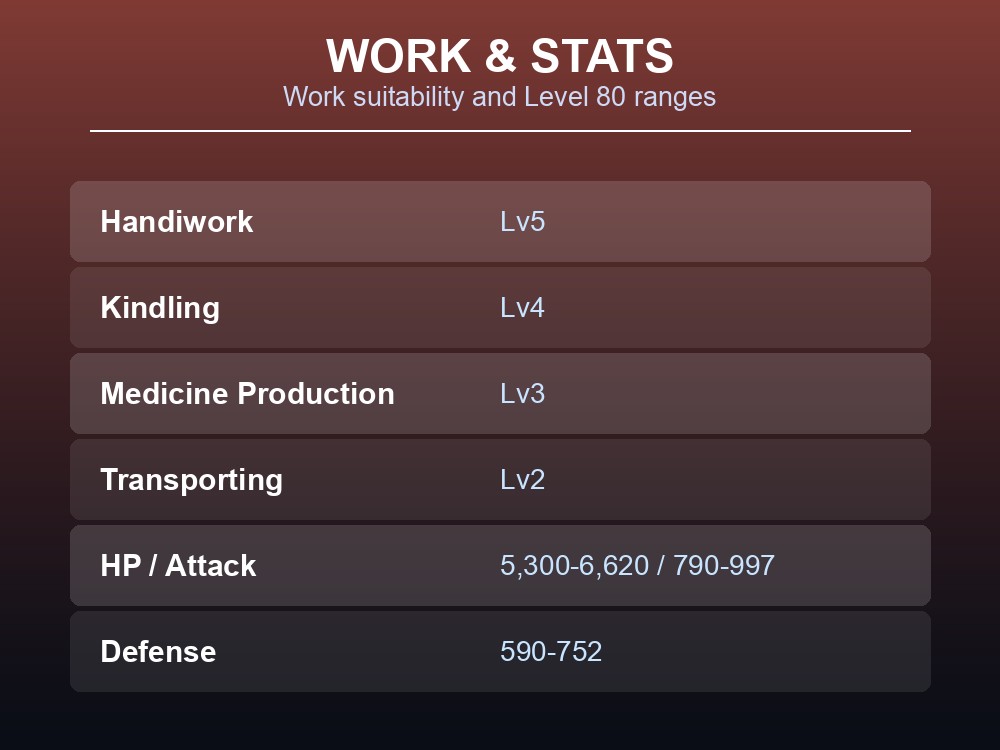Select the Kindling row label
1000x750 pixels.
(160, 308)
